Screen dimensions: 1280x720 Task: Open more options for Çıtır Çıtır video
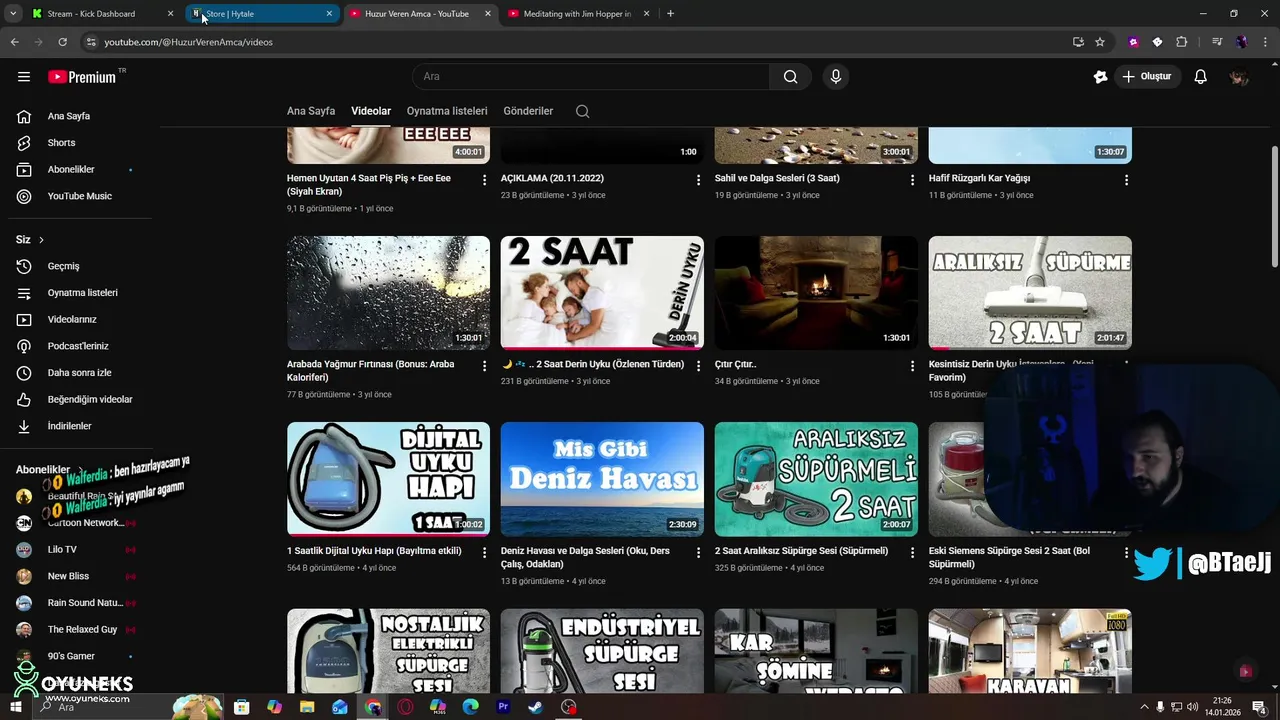(x=912, y=366)
